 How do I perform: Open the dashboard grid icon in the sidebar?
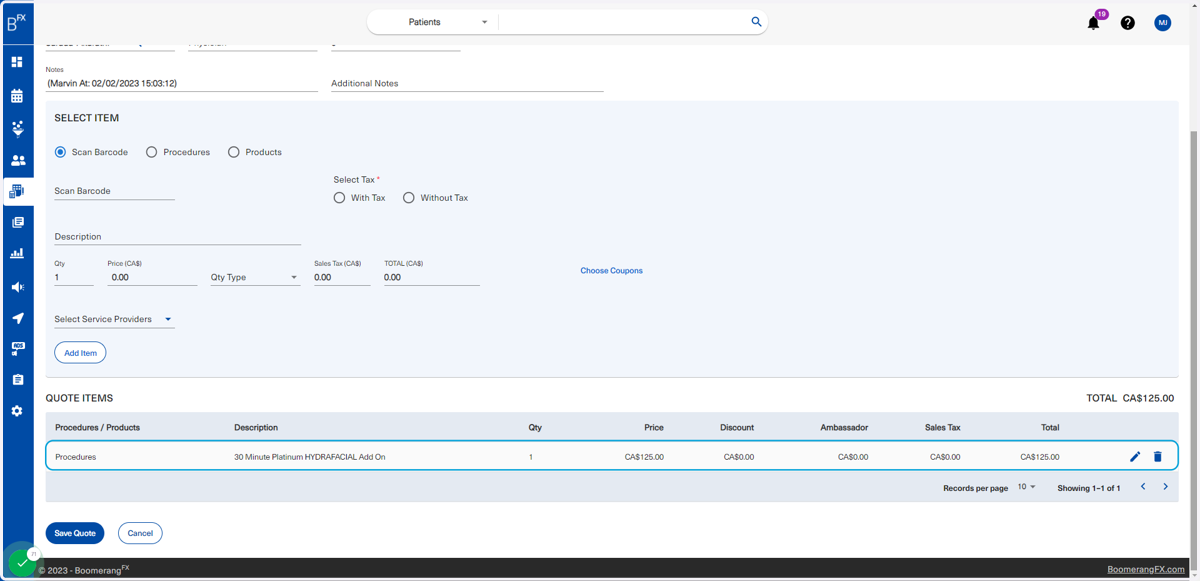(x=17, y=62)
